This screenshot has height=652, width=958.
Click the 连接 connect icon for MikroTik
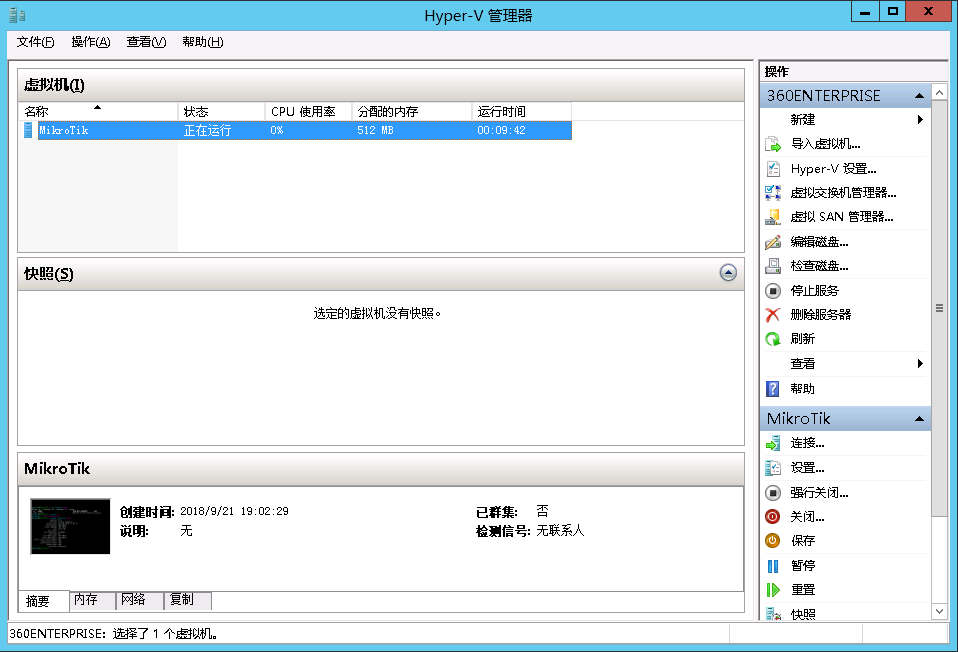773,443
